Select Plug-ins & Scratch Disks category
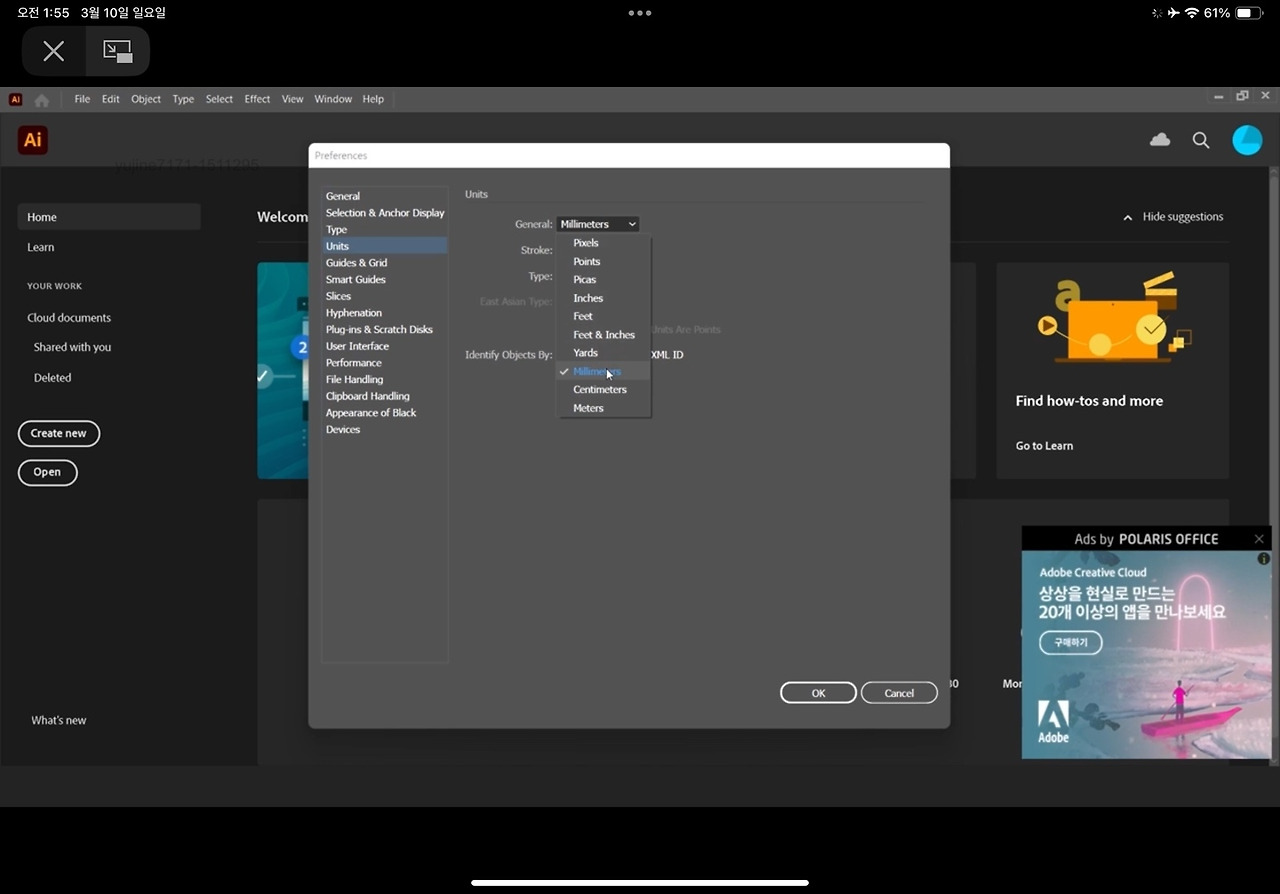The width and height of the screenshot is (1280, 894). click(384, 329)
